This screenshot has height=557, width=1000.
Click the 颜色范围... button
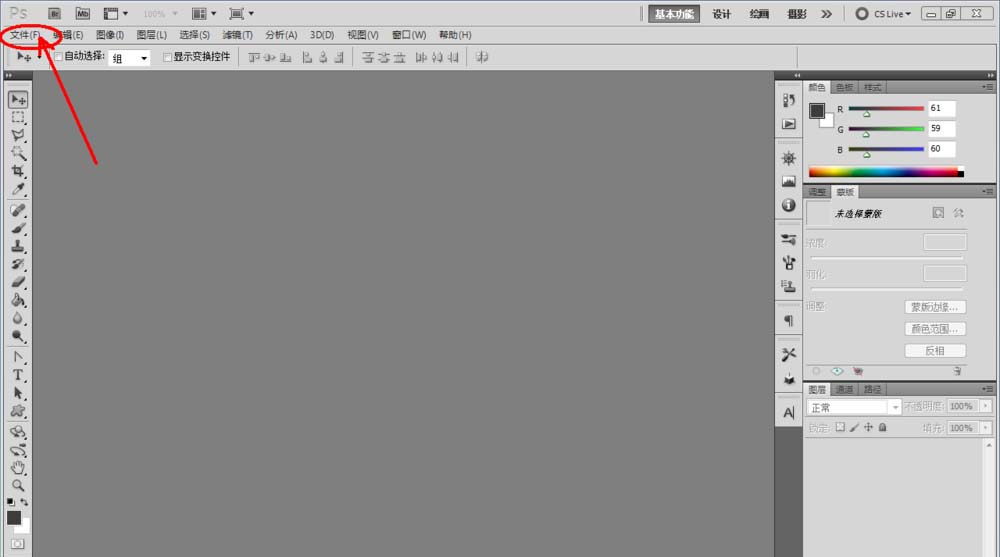[x=935, y=329]
